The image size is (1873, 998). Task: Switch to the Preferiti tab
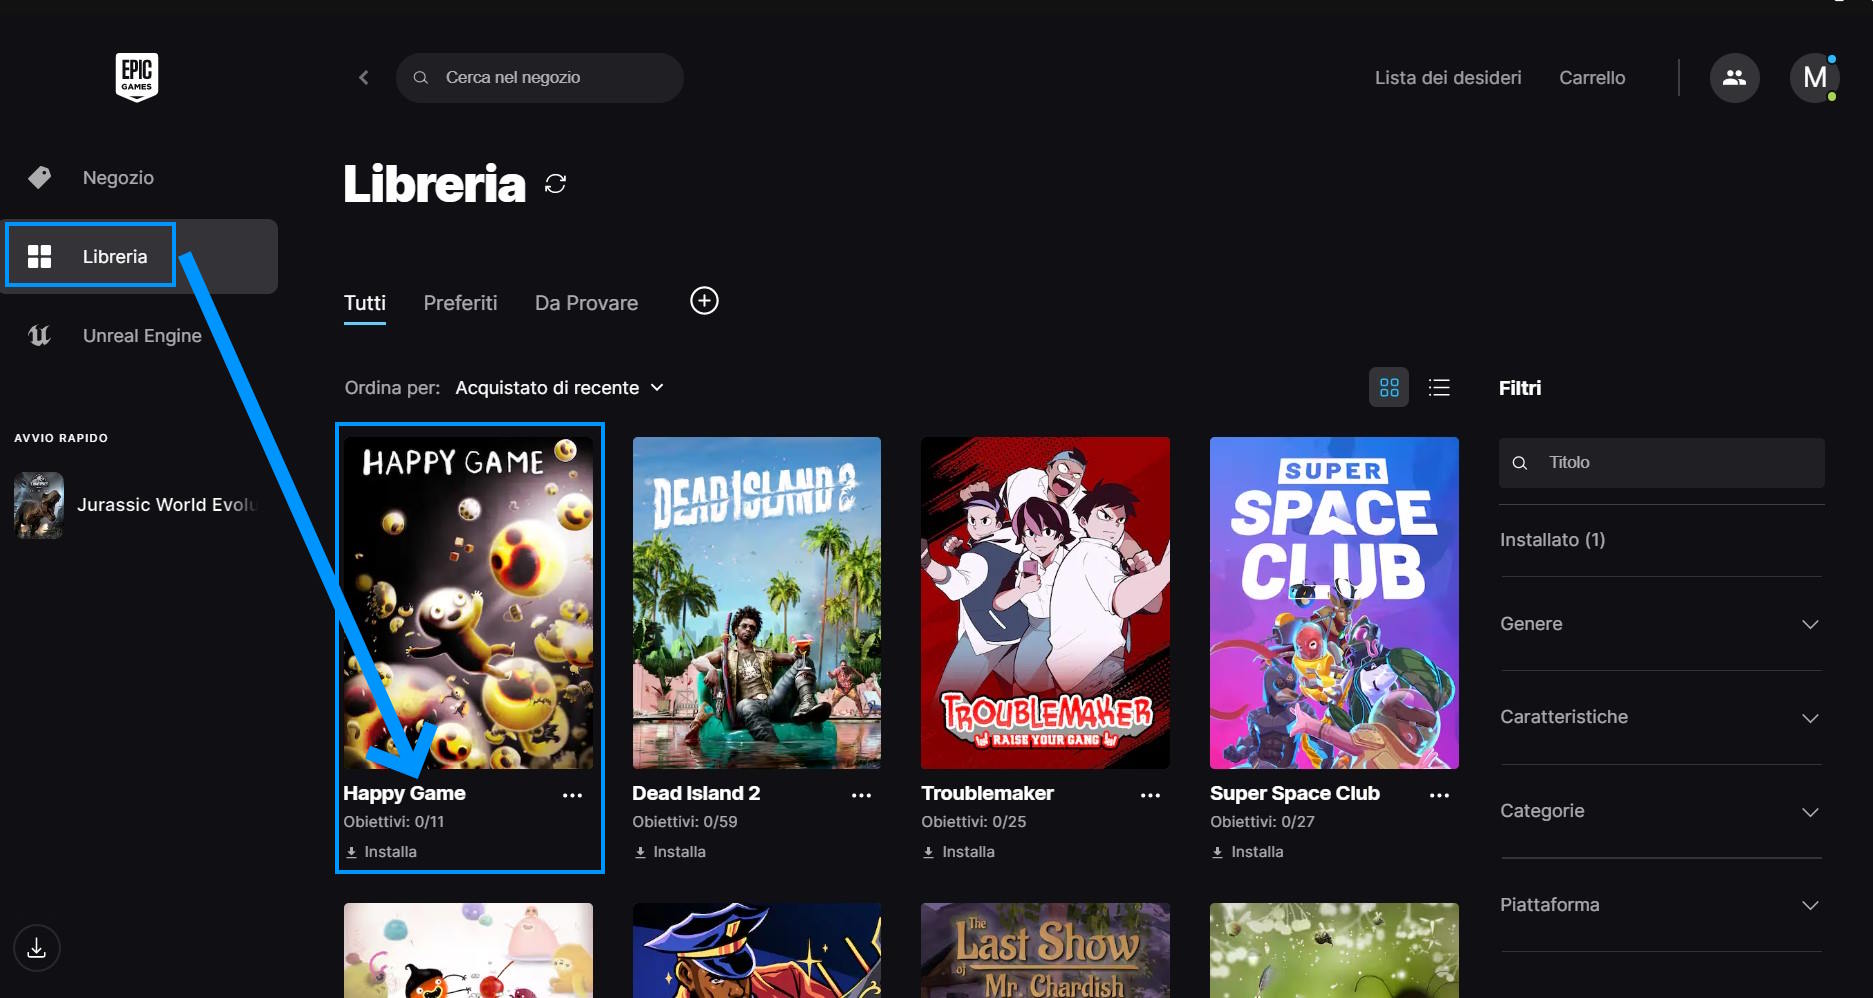pyautogui.click(x=460, y=303)
